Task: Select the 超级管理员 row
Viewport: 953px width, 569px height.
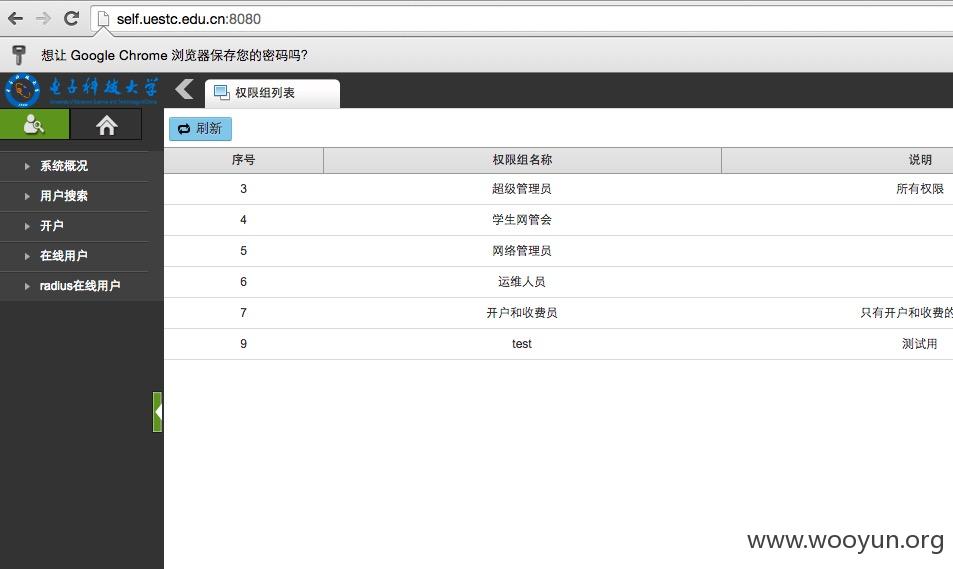Action: [559, 189]
